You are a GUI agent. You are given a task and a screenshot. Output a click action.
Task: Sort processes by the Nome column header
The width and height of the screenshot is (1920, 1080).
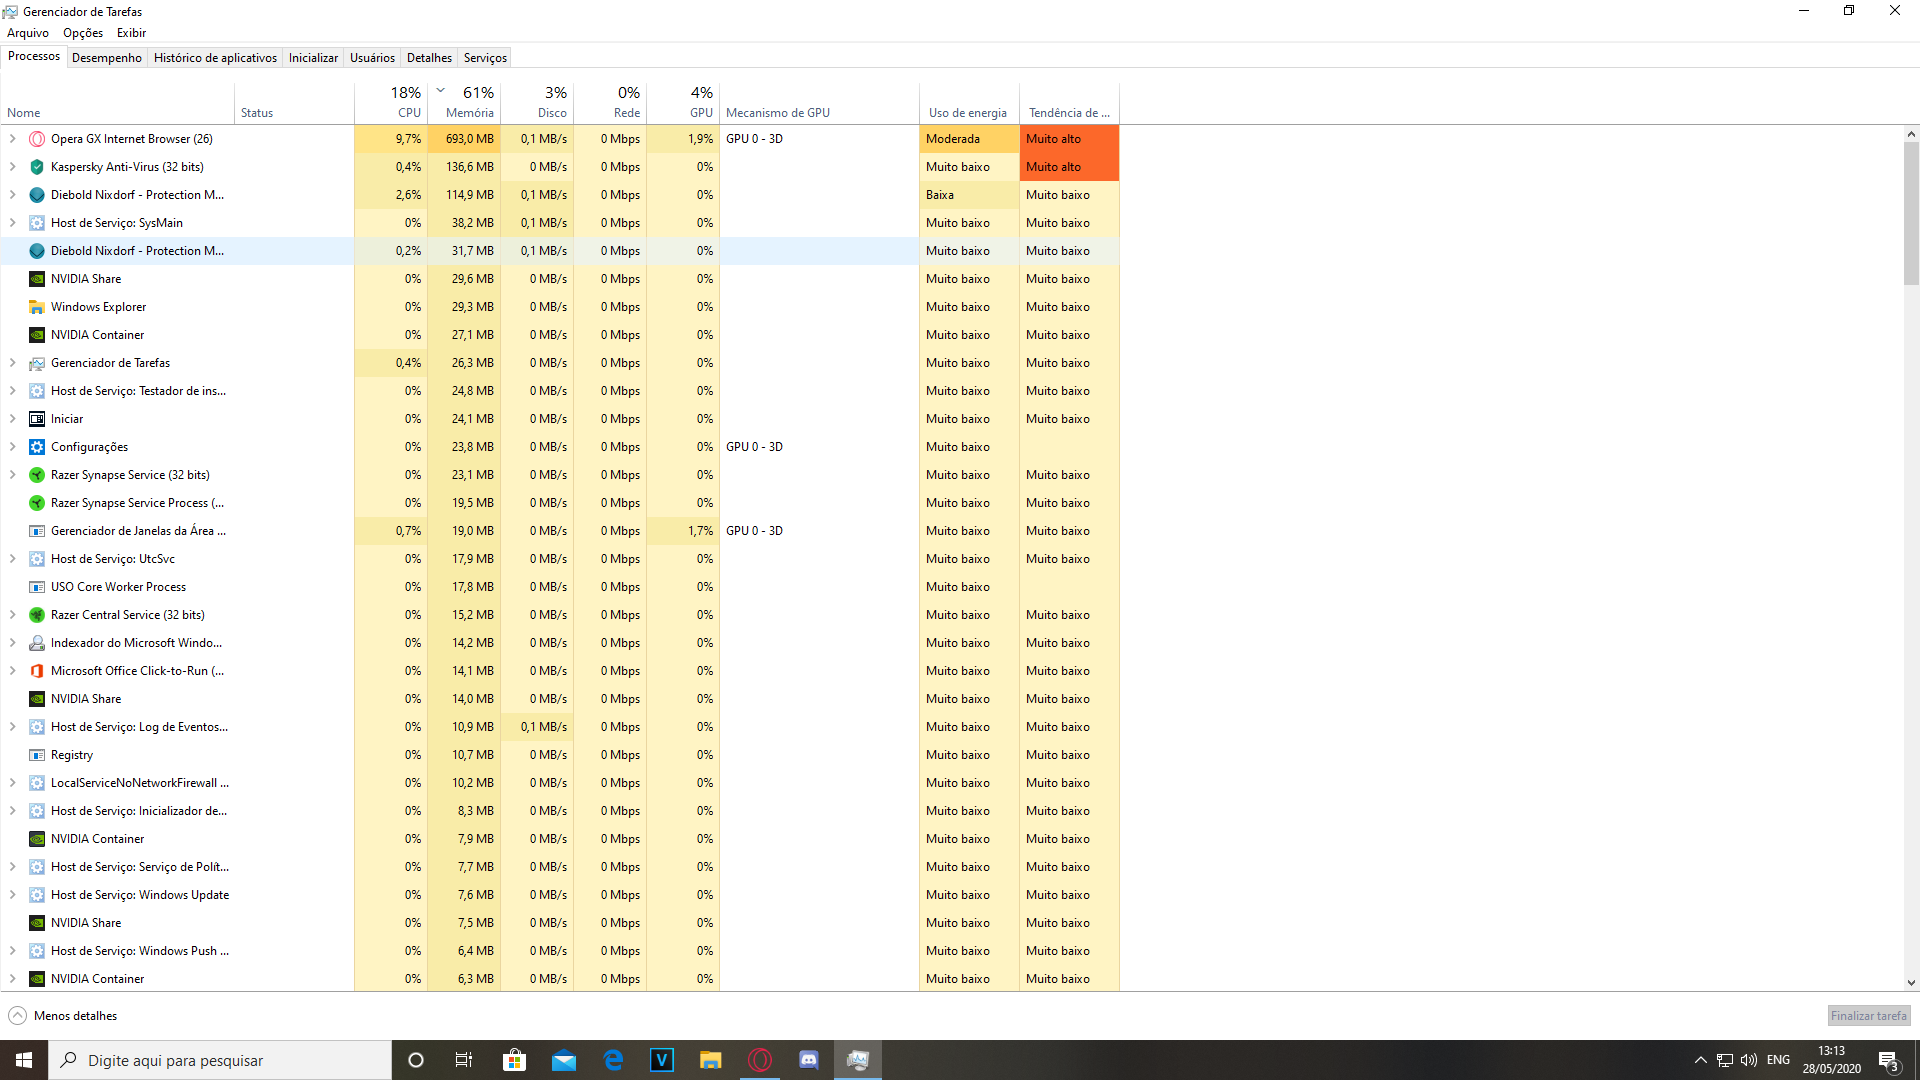pyautogui.click(x=117, y=102)
